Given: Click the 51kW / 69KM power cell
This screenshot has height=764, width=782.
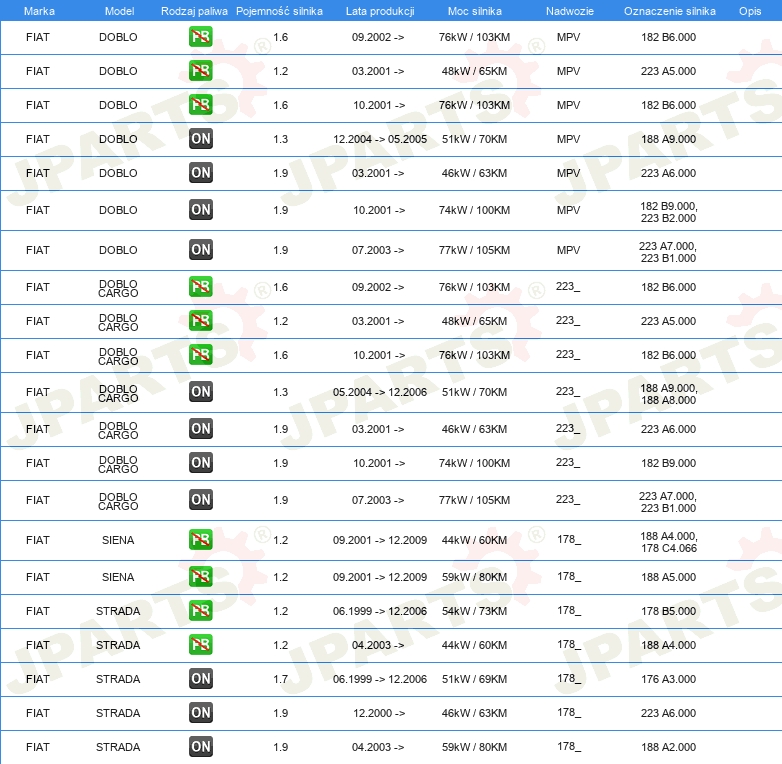Looking at the screenshot, I should [474, 679].
